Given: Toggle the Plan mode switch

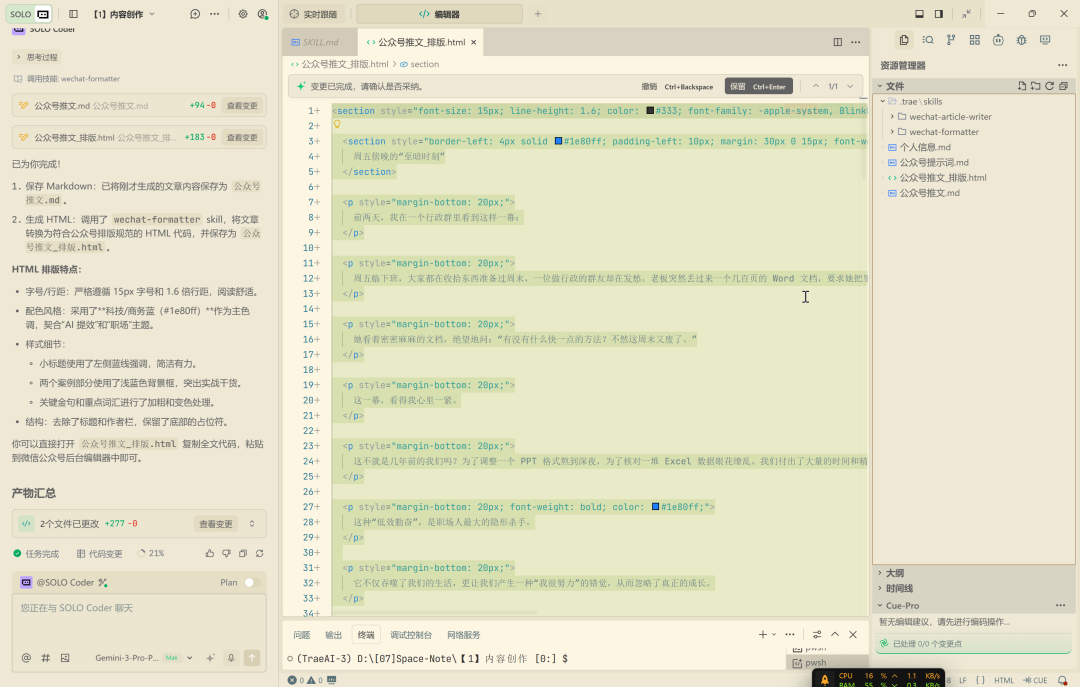Looking at the screenshot, I should click(251, 583).
